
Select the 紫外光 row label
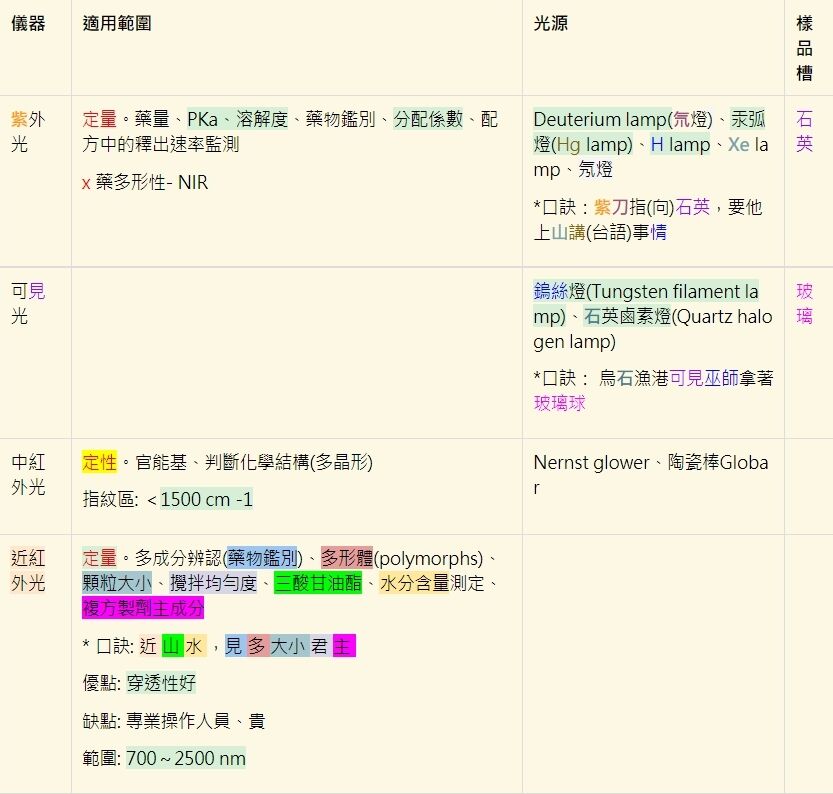tap(28, 132)
